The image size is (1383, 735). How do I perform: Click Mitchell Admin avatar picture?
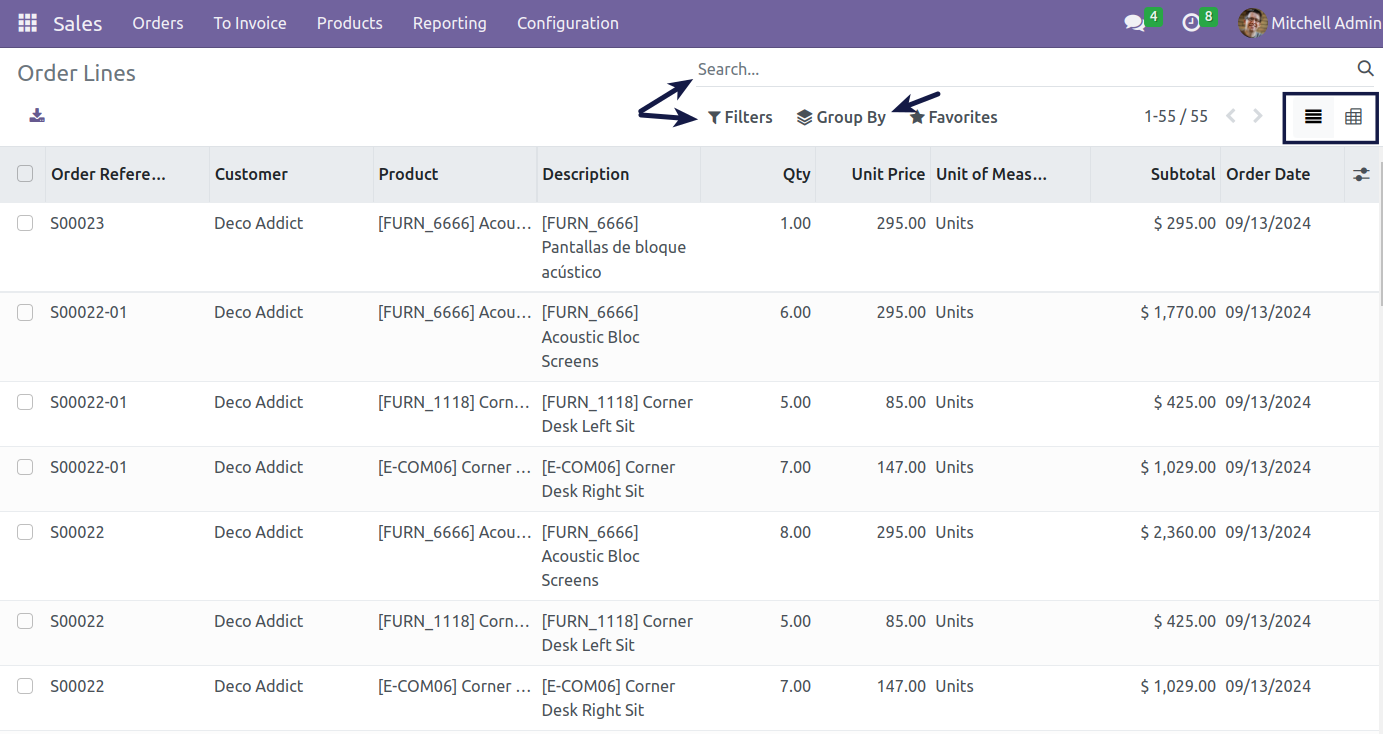(1252, 23)
